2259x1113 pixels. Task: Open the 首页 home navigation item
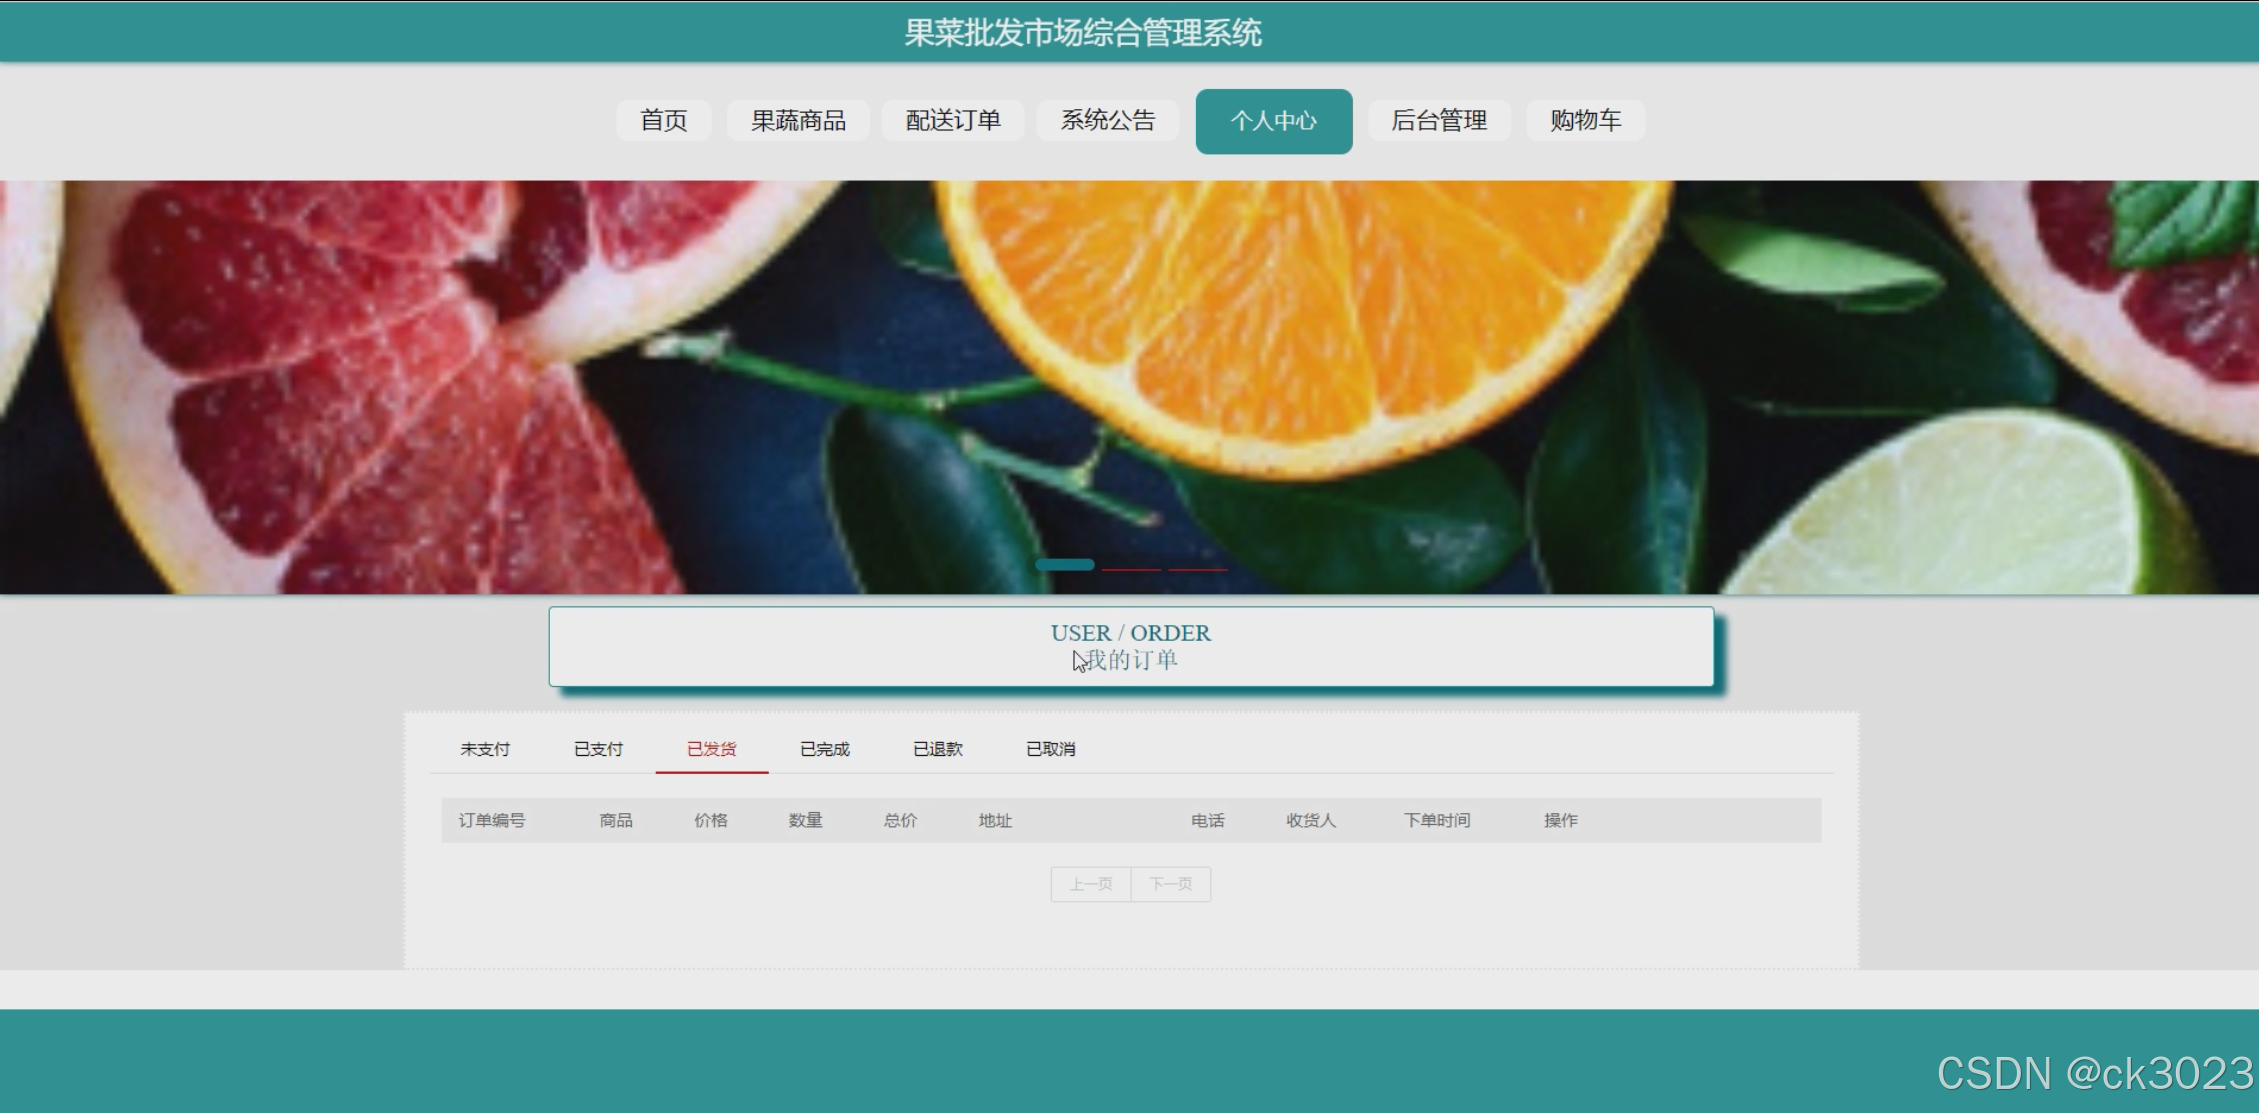(x=663, y=121)
